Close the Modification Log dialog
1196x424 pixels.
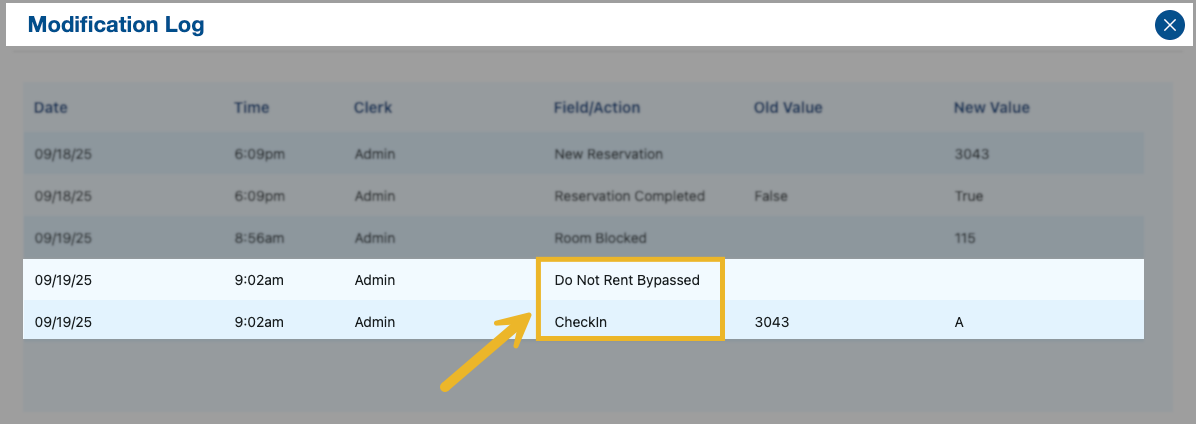pos(1169,25)
